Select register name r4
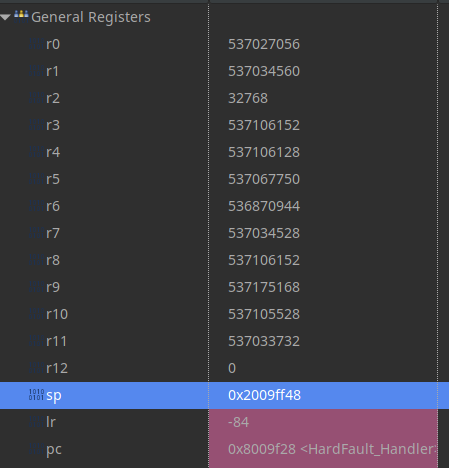This screenshot has height=468, width=449. [53, 152]
